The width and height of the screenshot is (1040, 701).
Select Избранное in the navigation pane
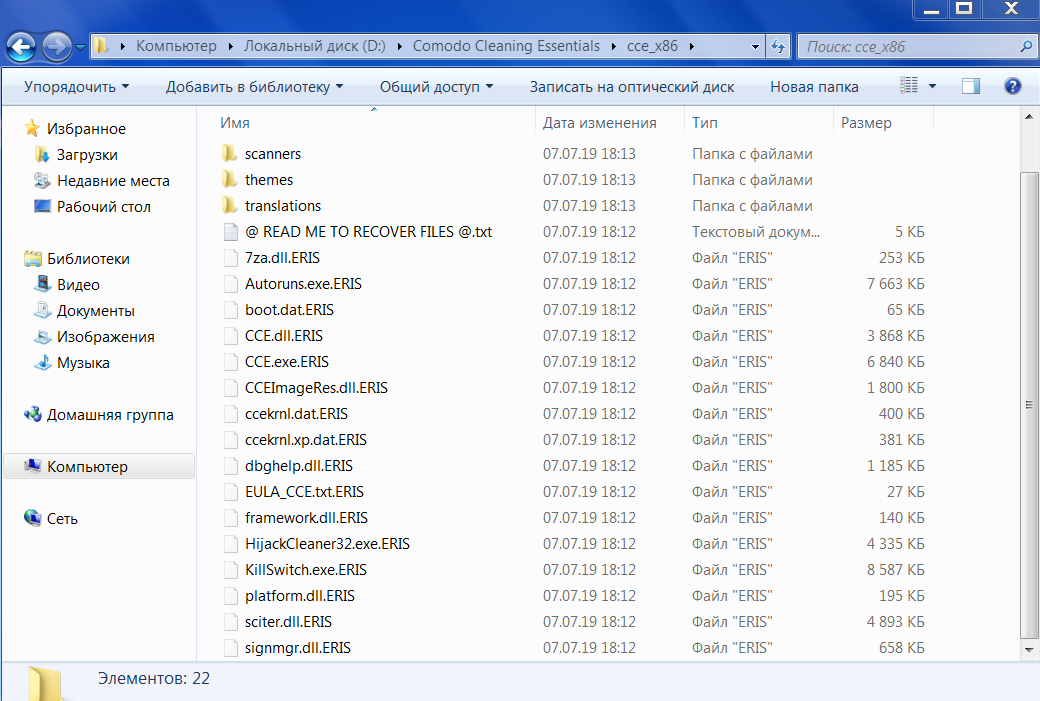86,129
